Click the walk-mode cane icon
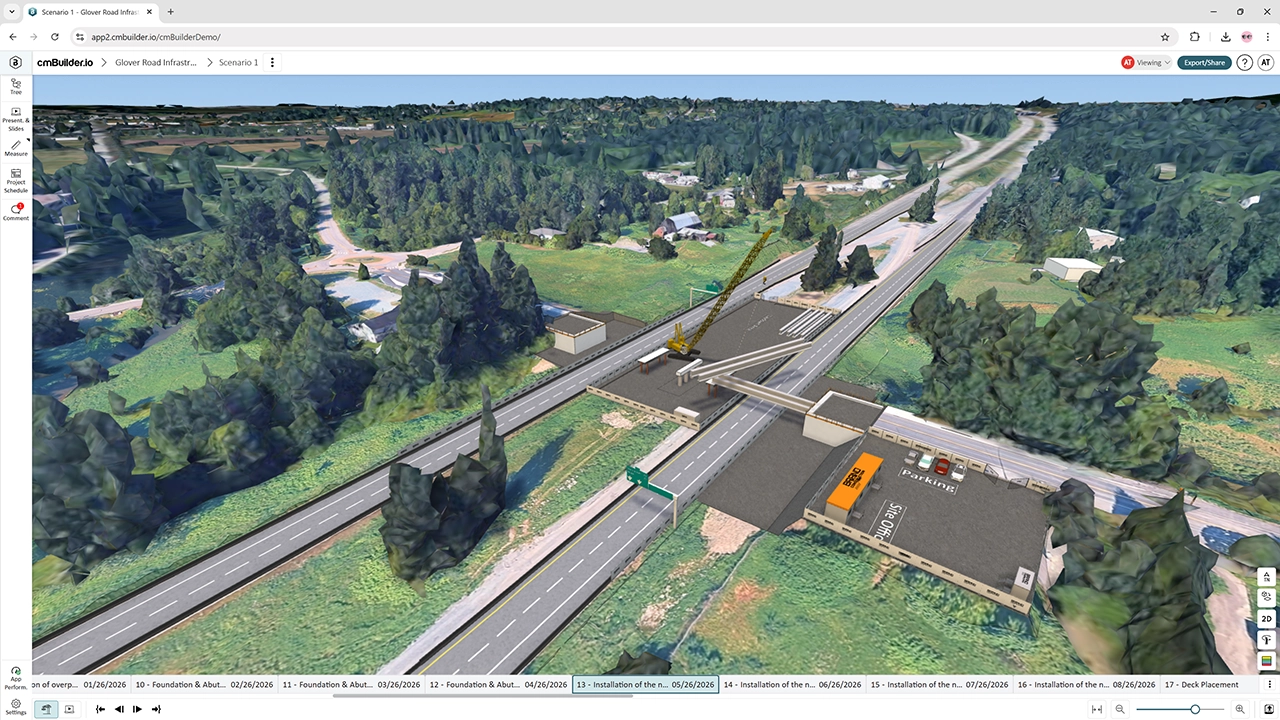The width and height of the screenshot is (1280, 720). (x=1267, y=640)
